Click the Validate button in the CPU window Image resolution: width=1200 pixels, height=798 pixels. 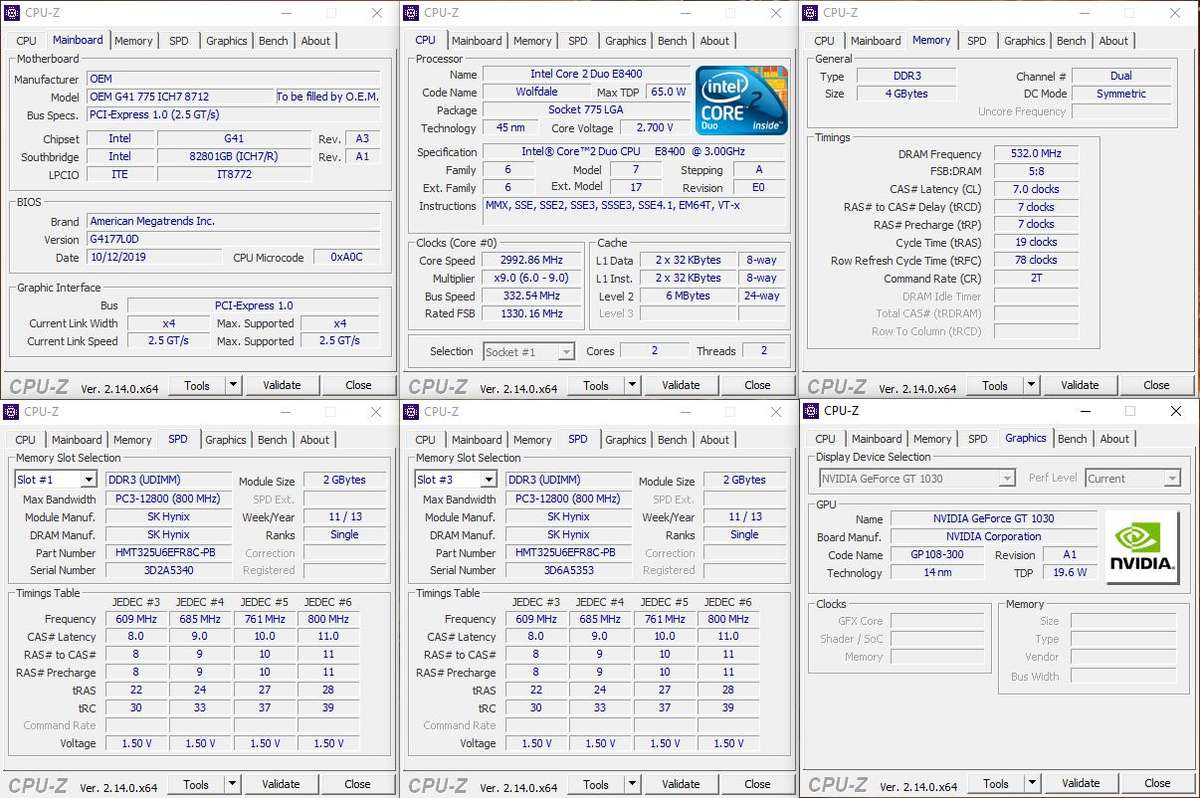click(x=680, y=384)
